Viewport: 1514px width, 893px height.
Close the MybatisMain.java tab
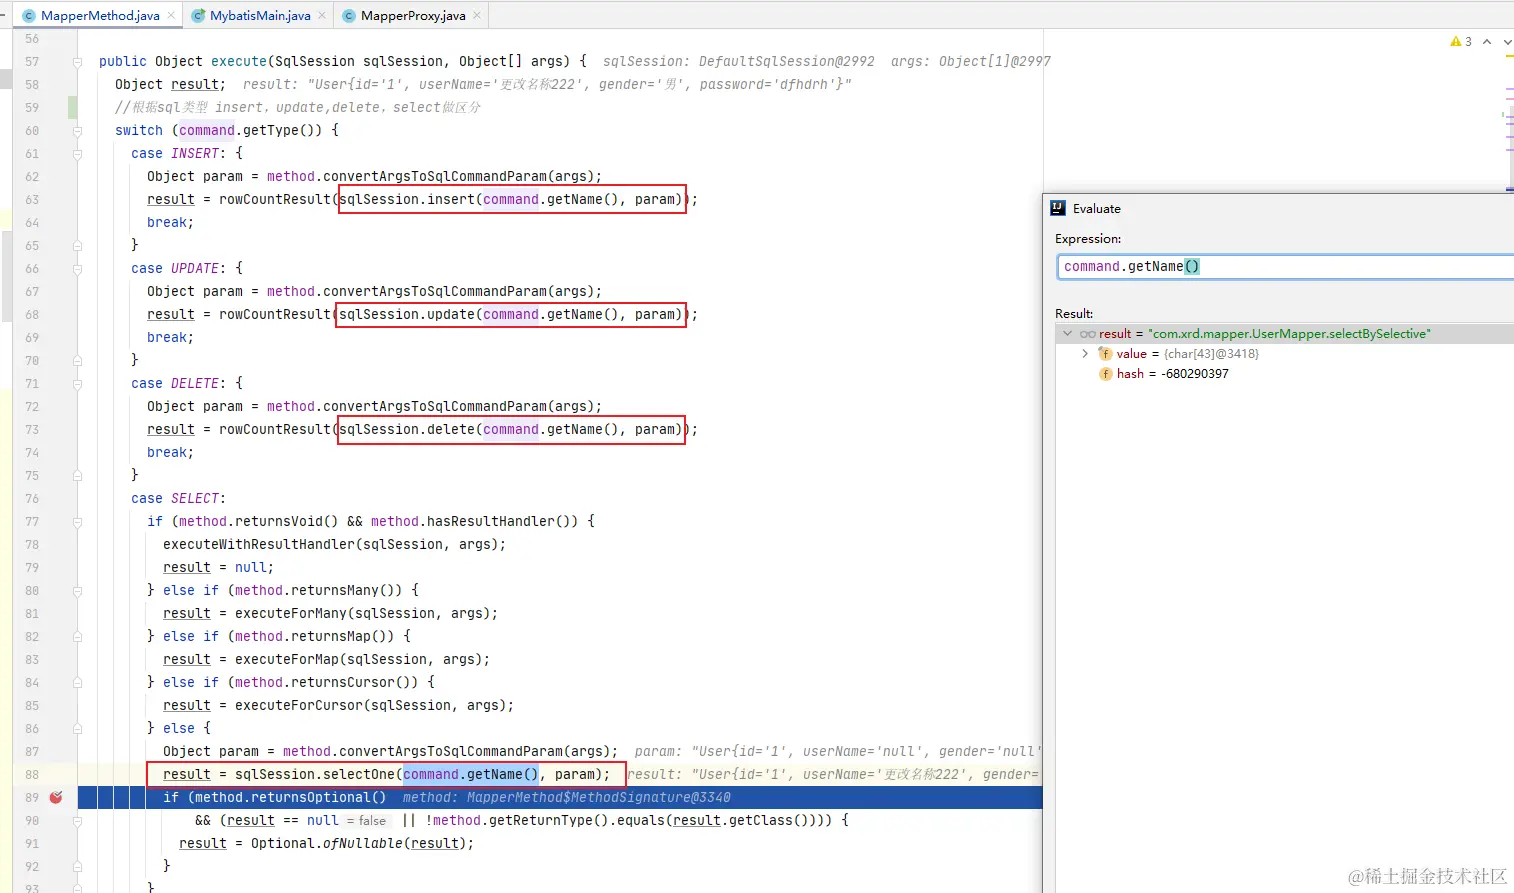coord(321,16)
